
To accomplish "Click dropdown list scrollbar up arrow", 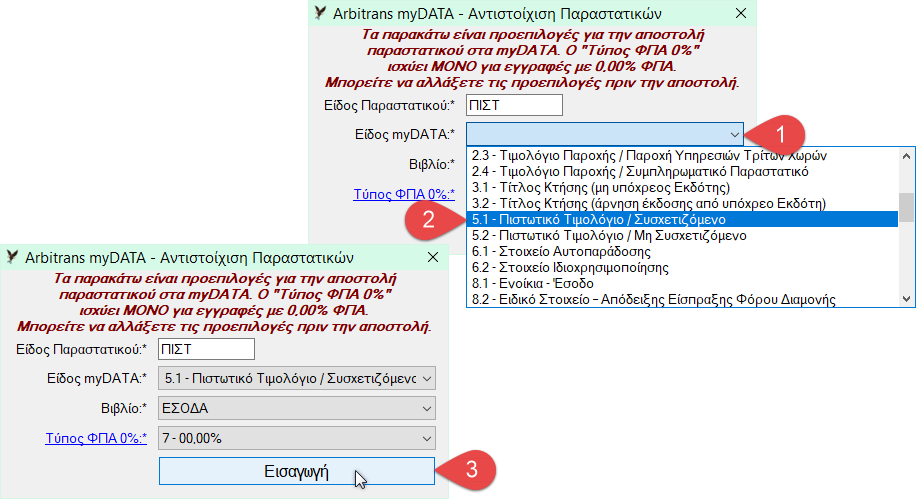I will tap(906, 155).
